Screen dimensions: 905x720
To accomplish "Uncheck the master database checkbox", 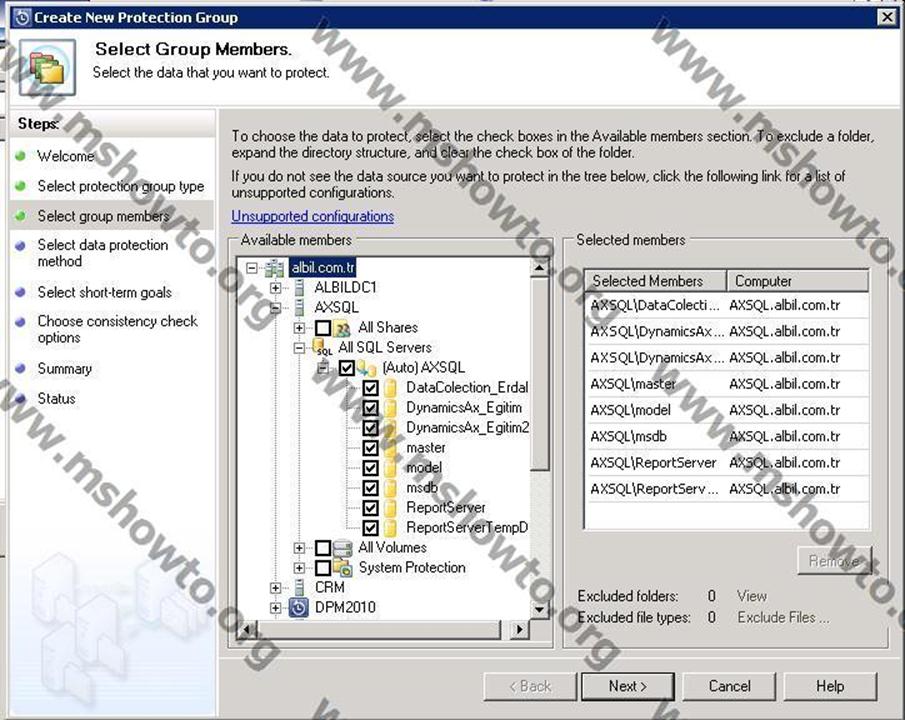I will coord(371,448).
